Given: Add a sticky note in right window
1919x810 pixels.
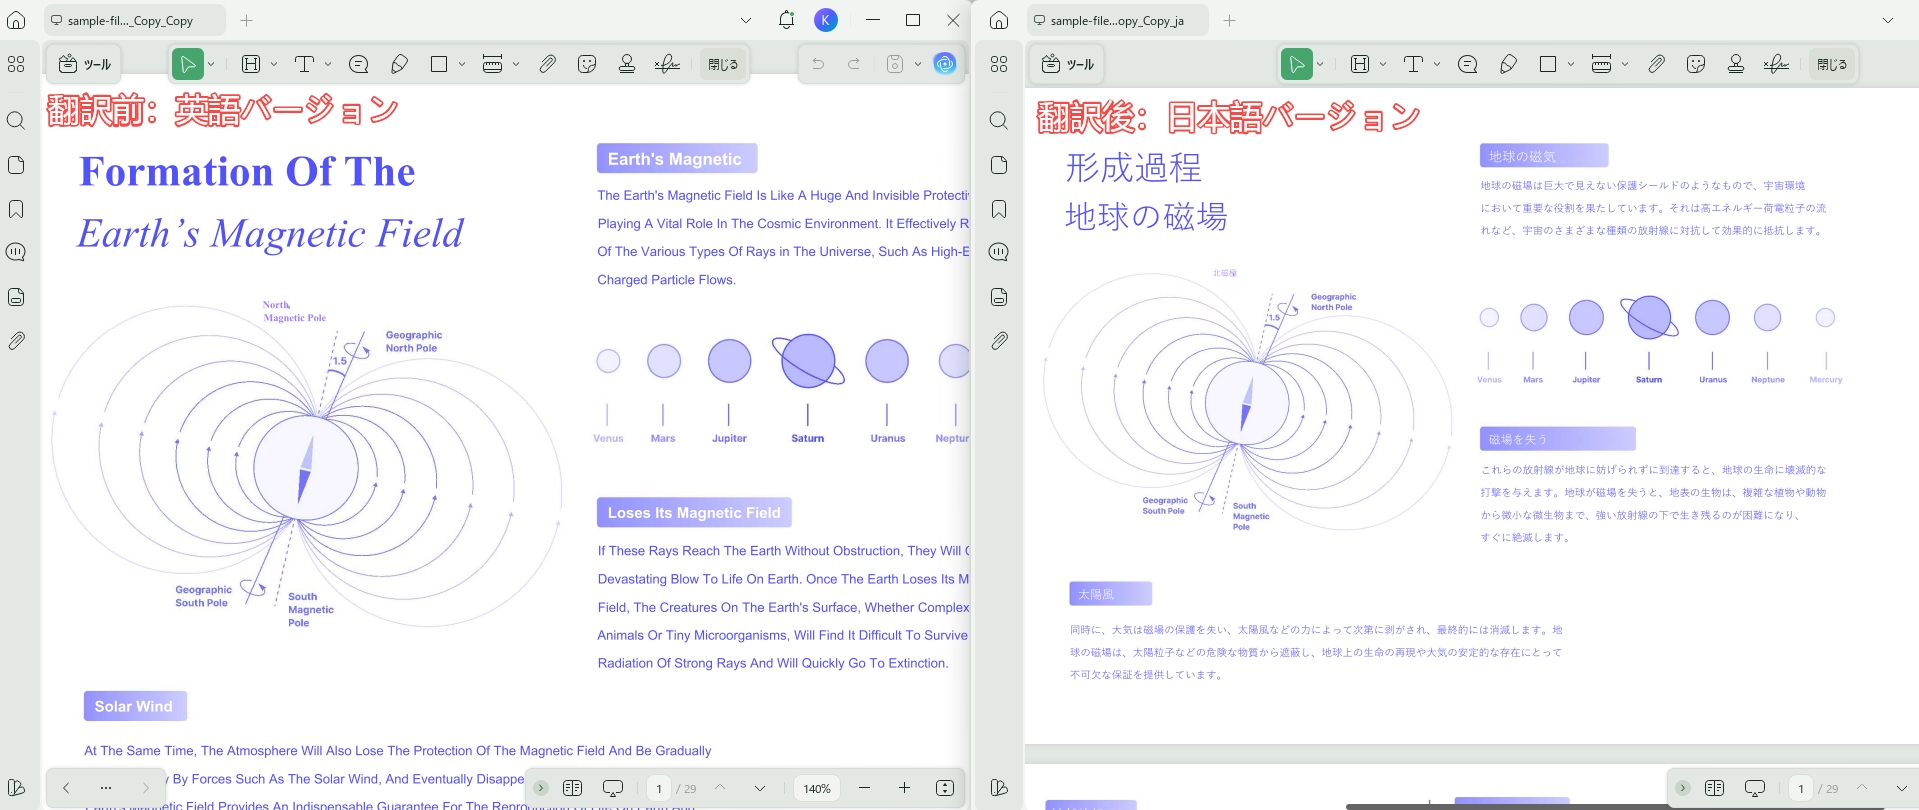Looking at the screenshot, I should tap(1467, 64).
